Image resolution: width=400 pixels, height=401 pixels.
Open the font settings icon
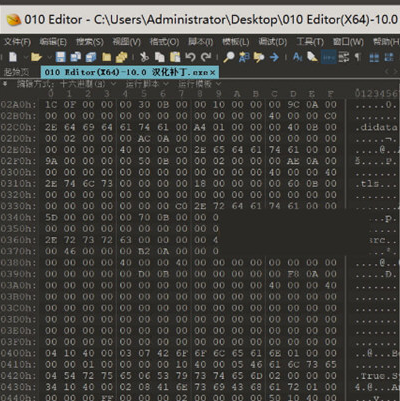point(297,57)
